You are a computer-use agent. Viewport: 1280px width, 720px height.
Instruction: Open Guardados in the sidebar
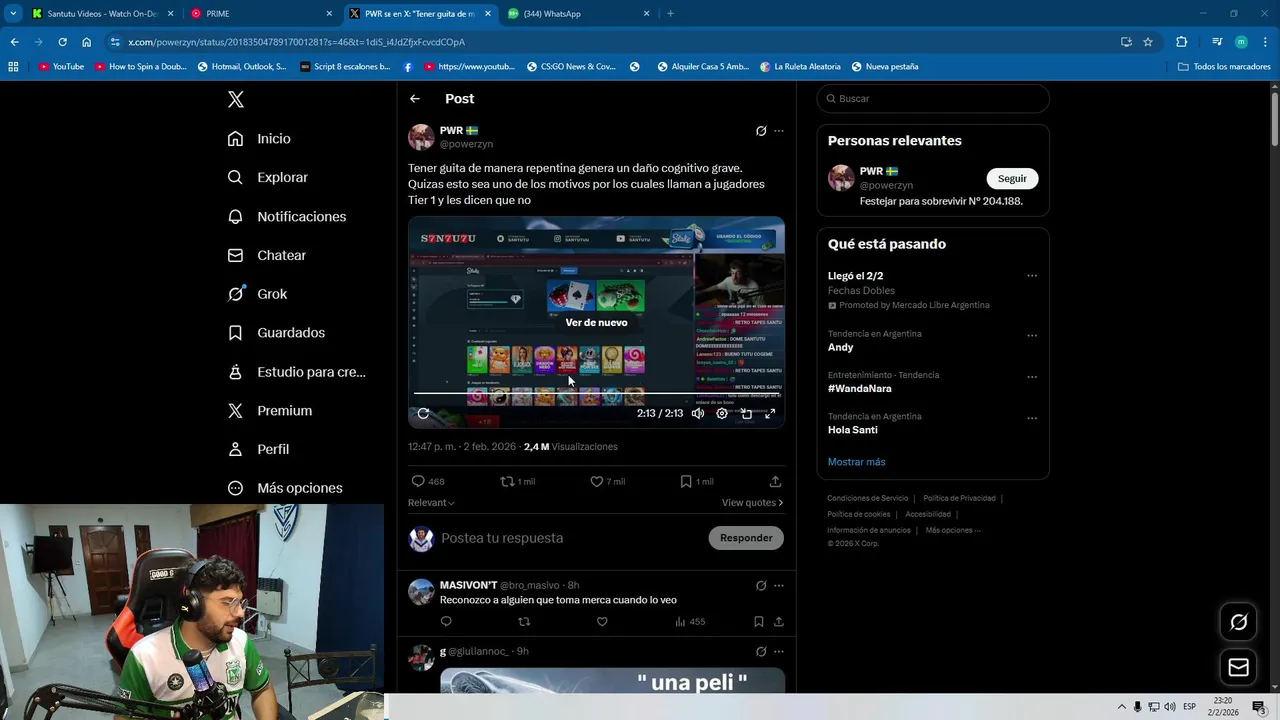[276, 332]
